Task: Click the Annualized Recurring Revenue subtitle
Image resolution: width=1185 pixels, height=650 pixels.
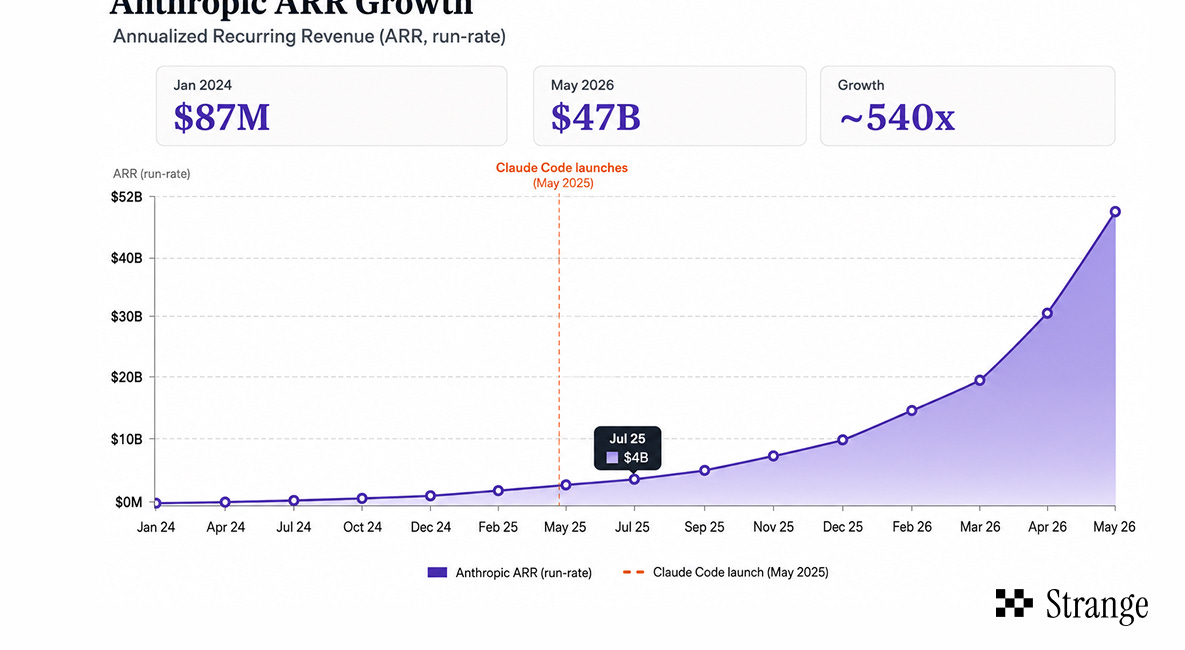Action: (309, 36)
